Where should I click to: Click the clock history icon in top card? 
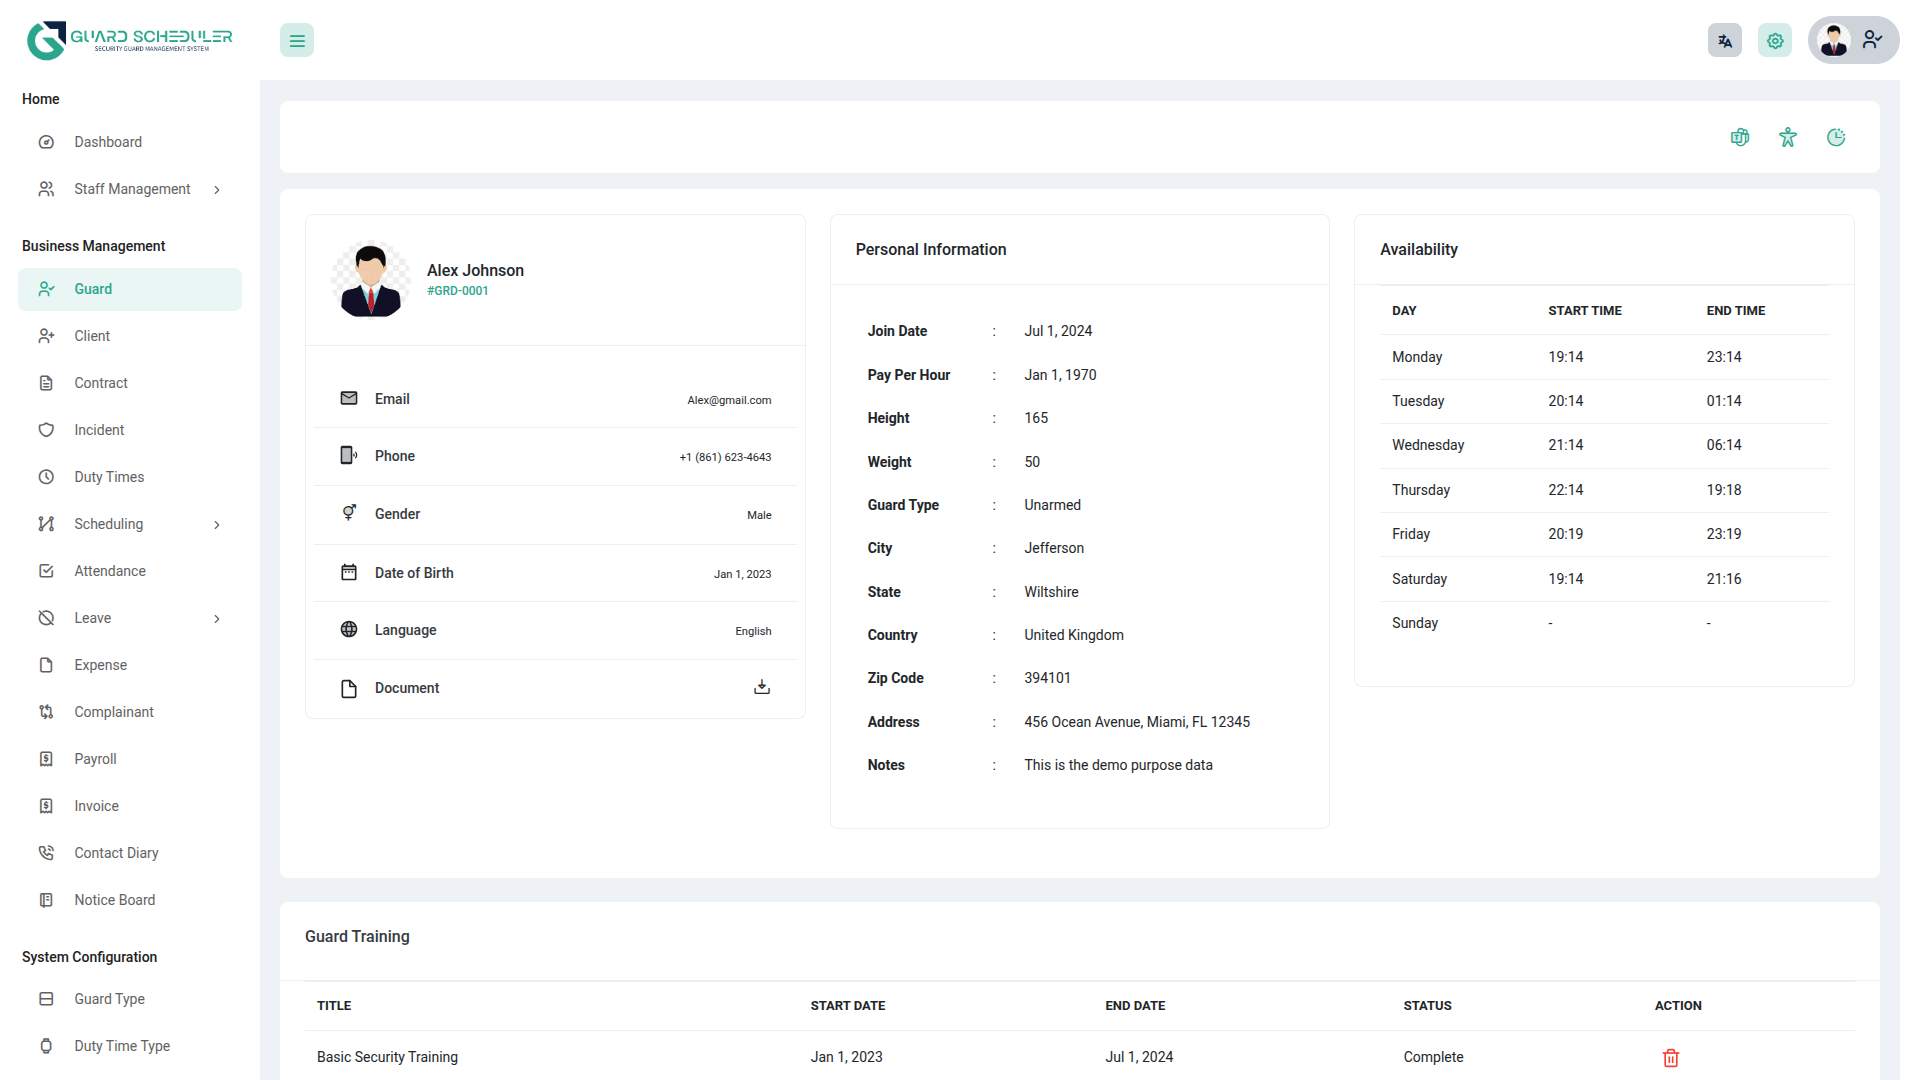pos(1836,138)
